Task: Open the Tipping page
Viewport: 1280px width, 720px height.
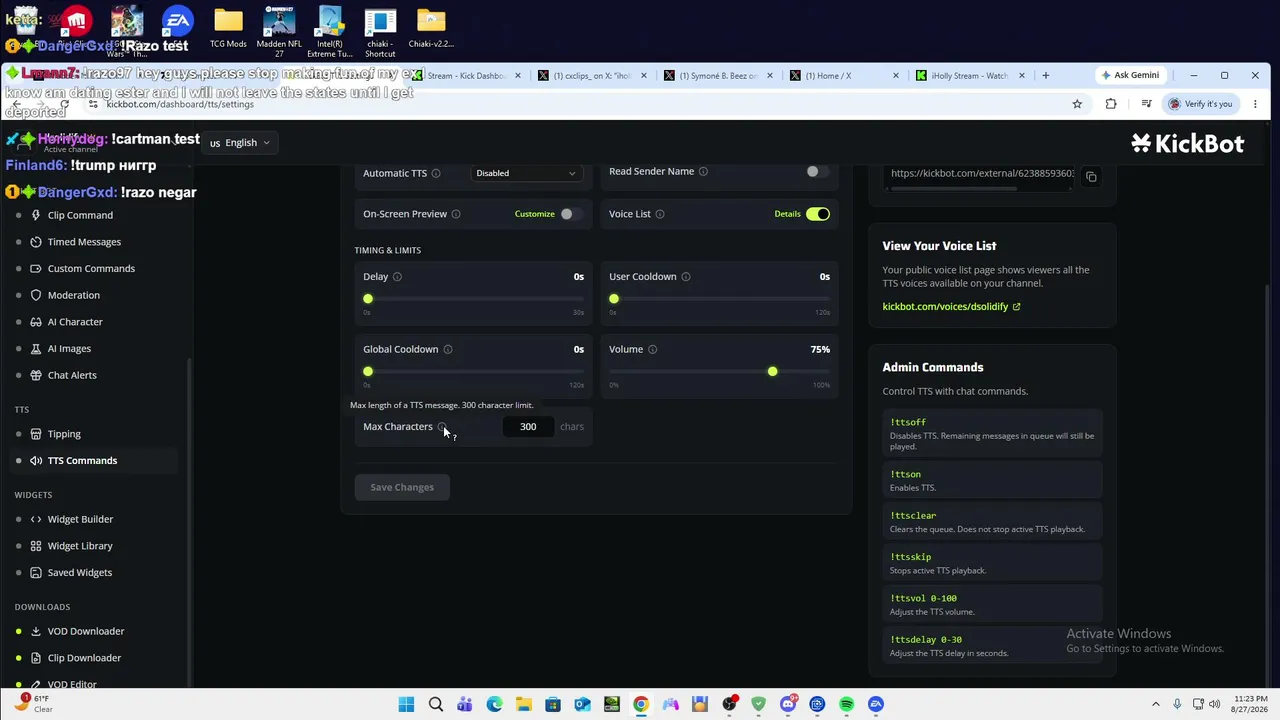Action: point(64,434)
